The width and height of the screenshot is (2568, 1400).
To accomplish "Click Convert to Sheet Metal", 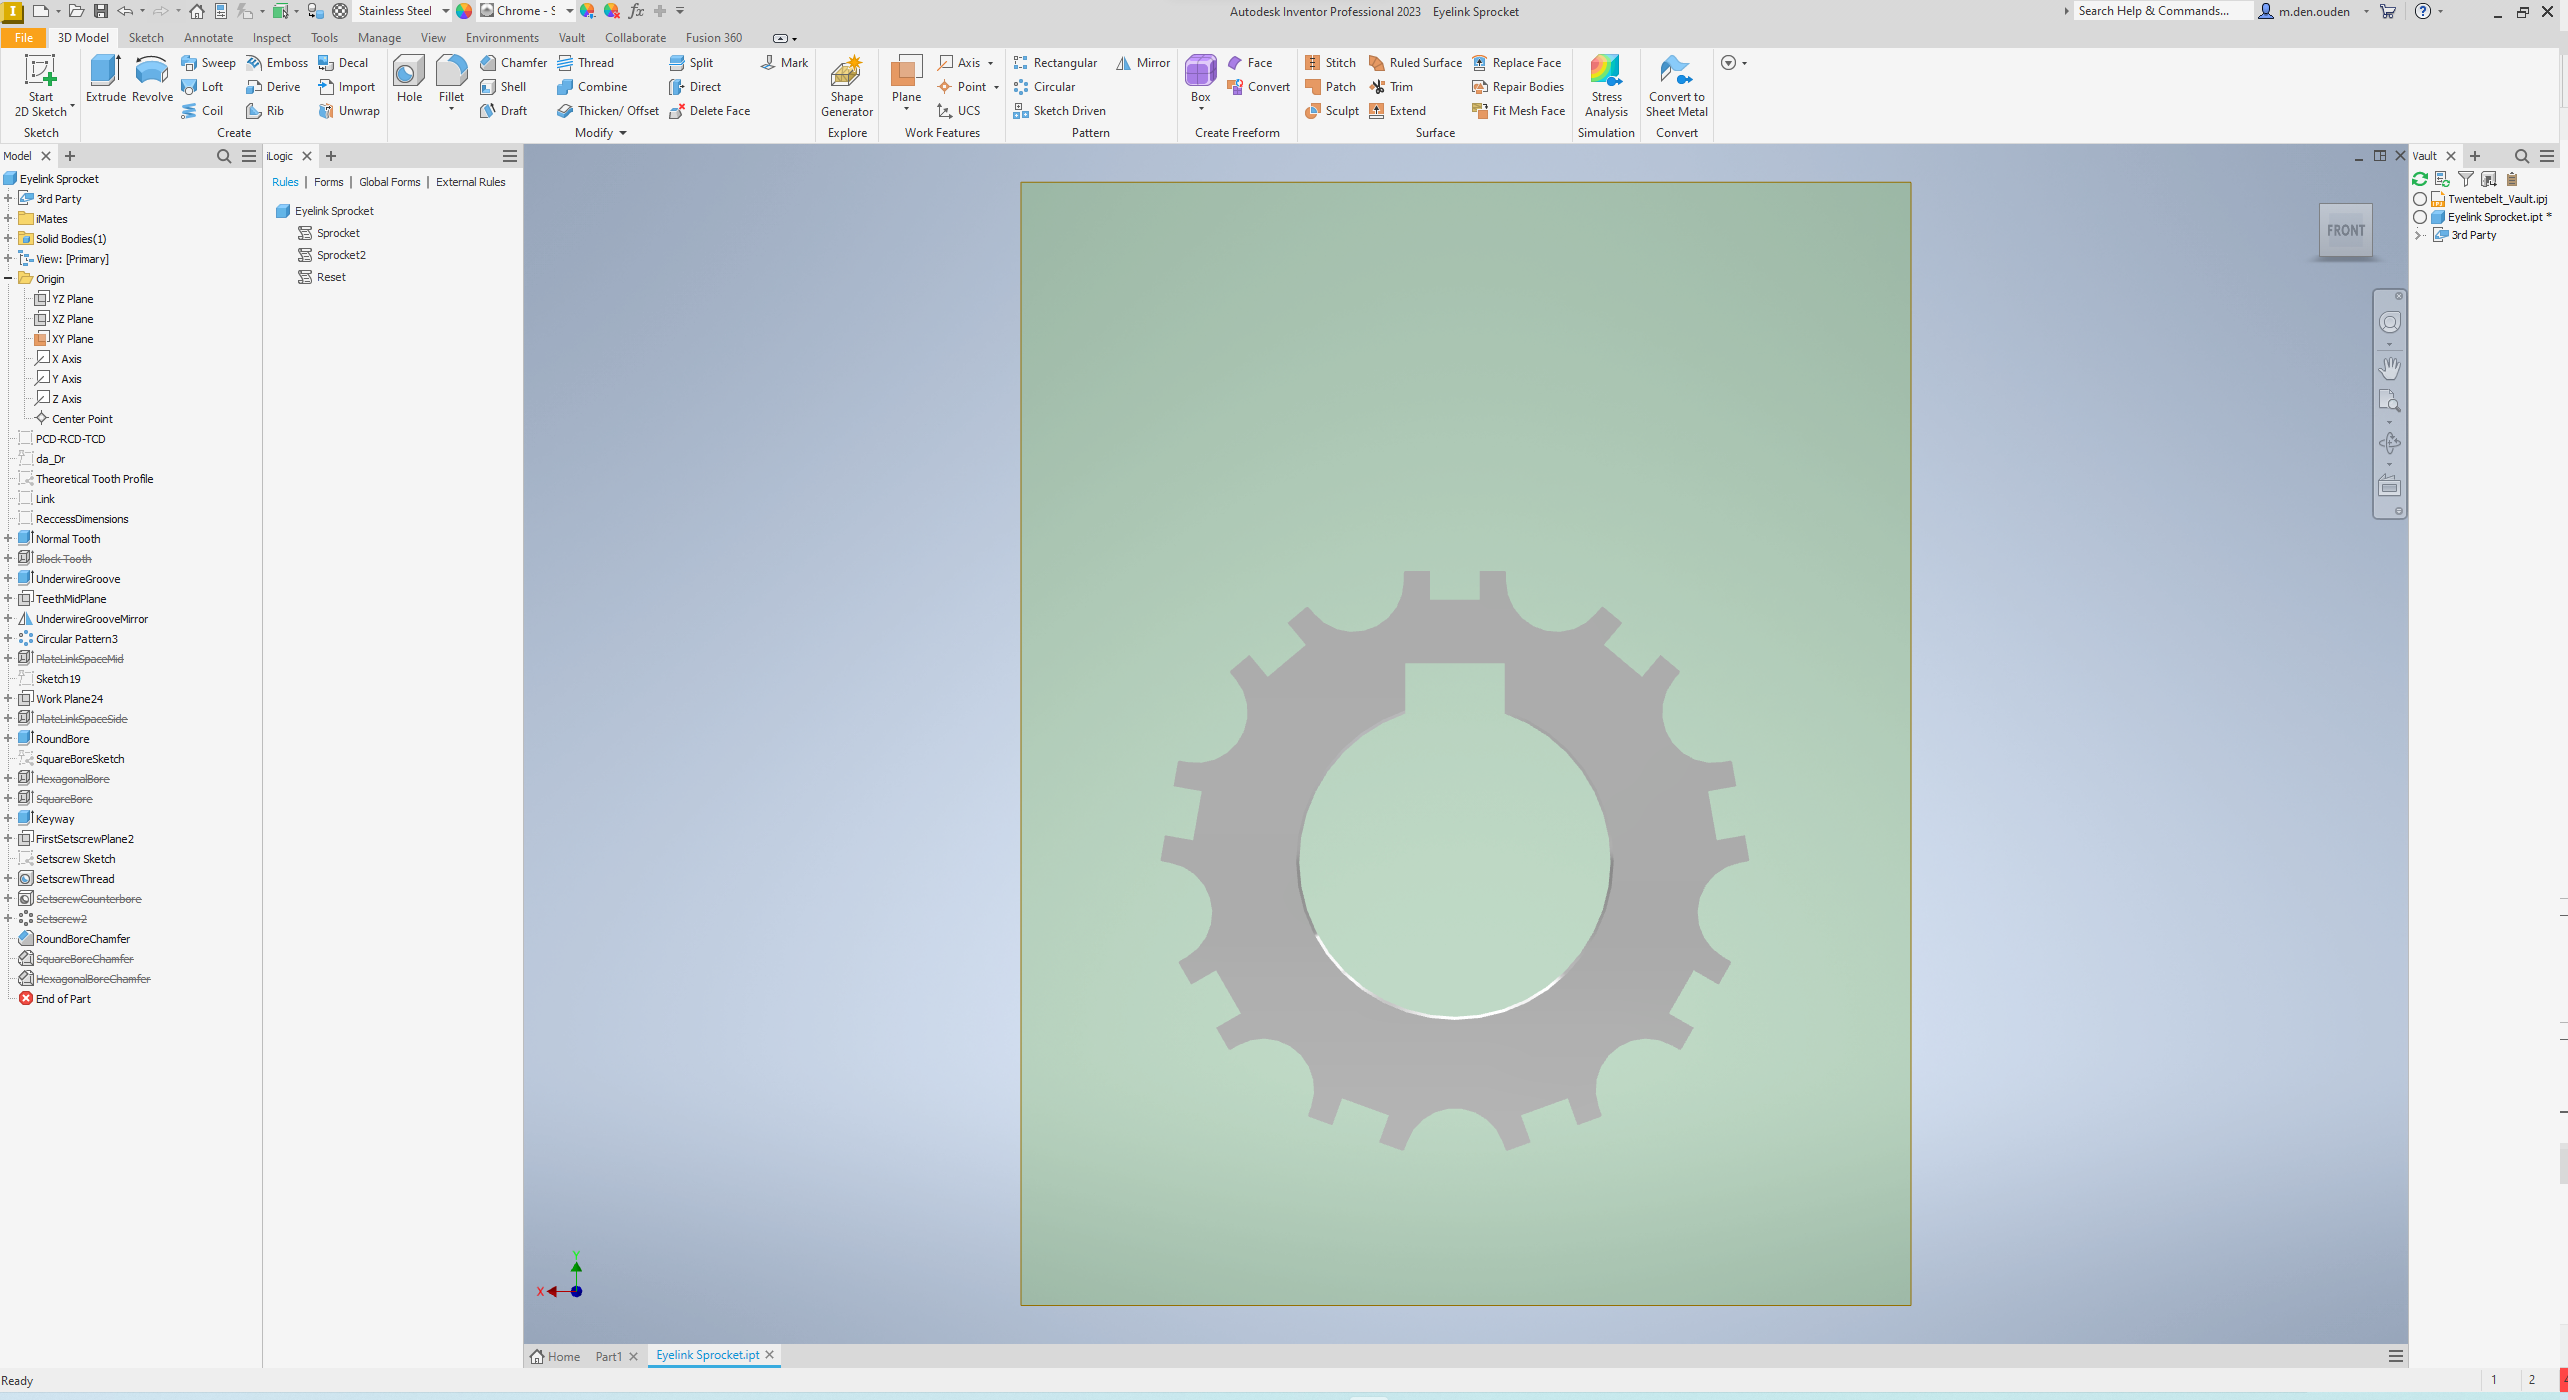I will (1676, 85).
